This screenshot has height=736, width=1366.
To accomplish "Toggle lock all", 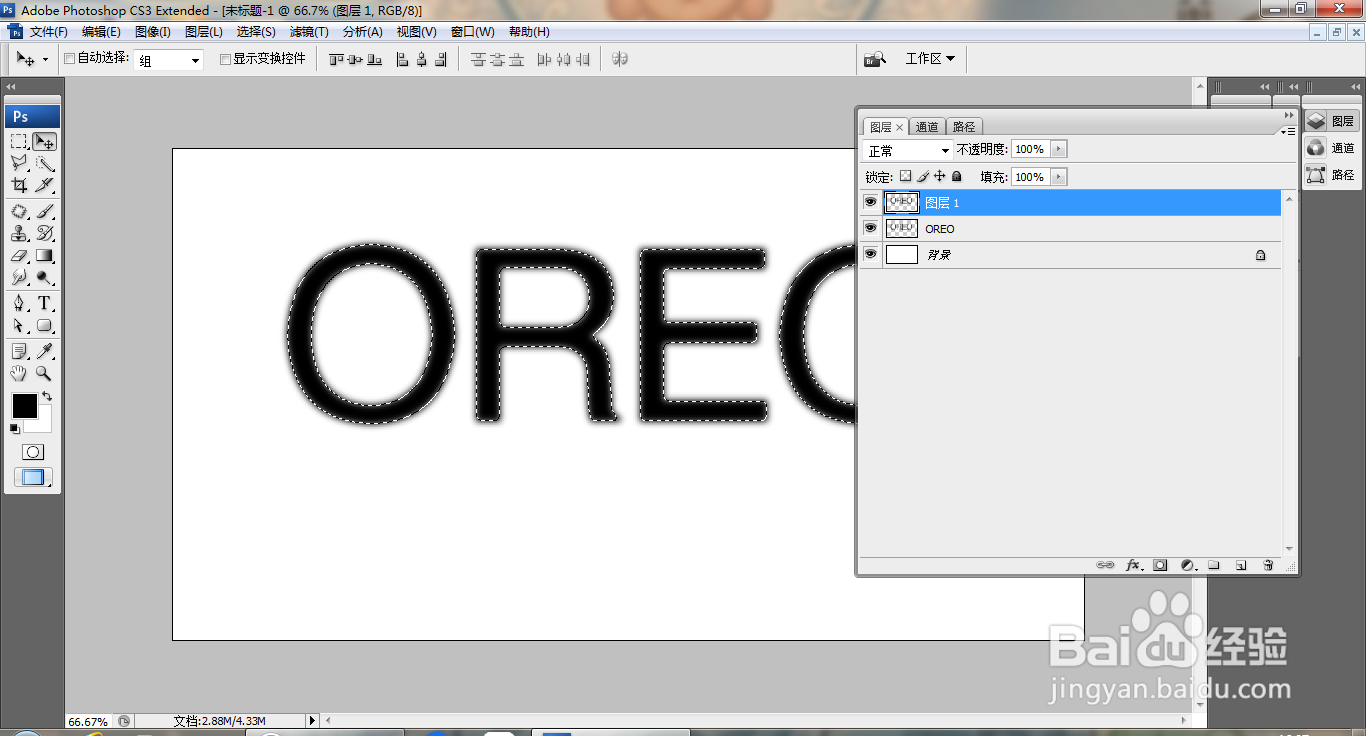I will 956,176.
